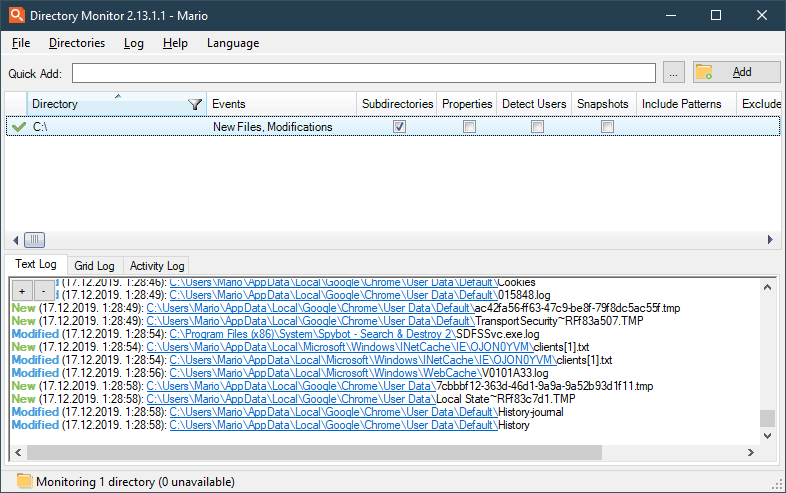Enable Detect Users checkbox for C:\
Viewport: 786px width, 493px height.
click(537, 127)
